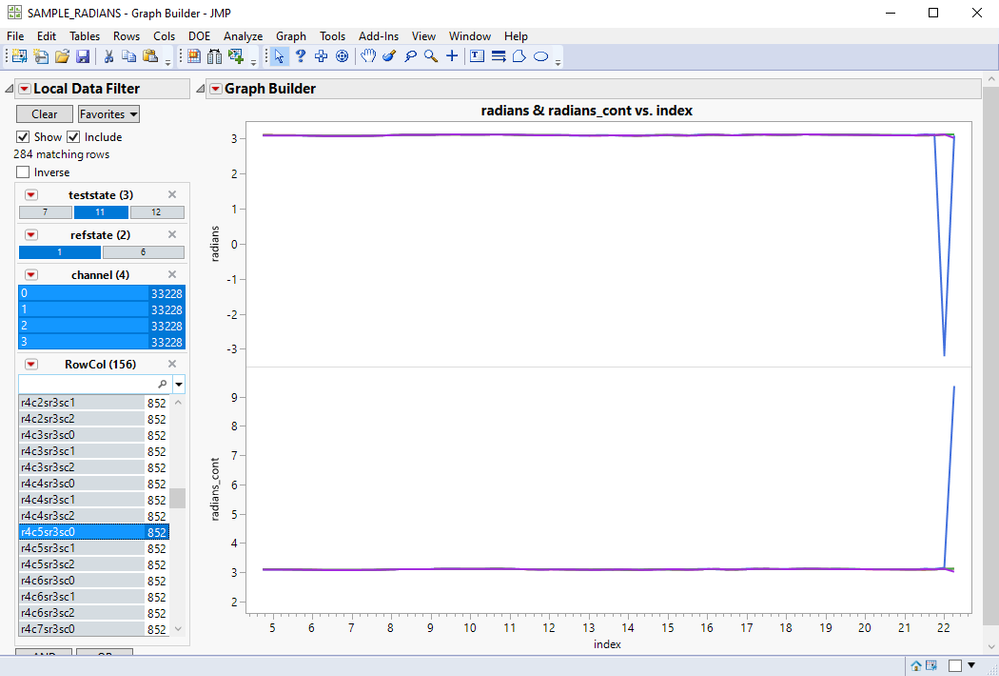Select teststate value 12

pyautogui.click(x=157, y=213)
